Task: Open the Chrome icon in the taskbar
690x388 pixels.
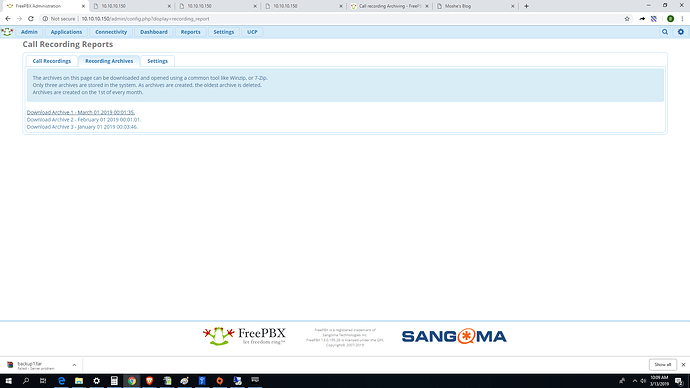Action: pyautogui.click(x=132, y=381)
